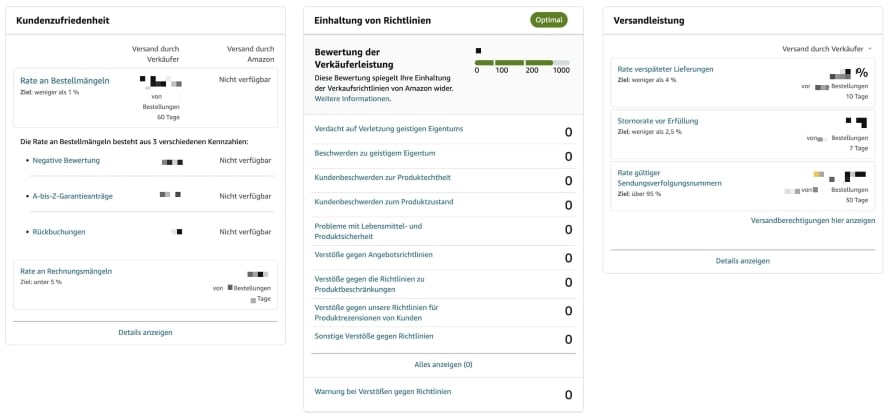Open the Versand durch Verkäufer dropdown
The width and height of the screenshot is (888, 418).
[827, 48]
